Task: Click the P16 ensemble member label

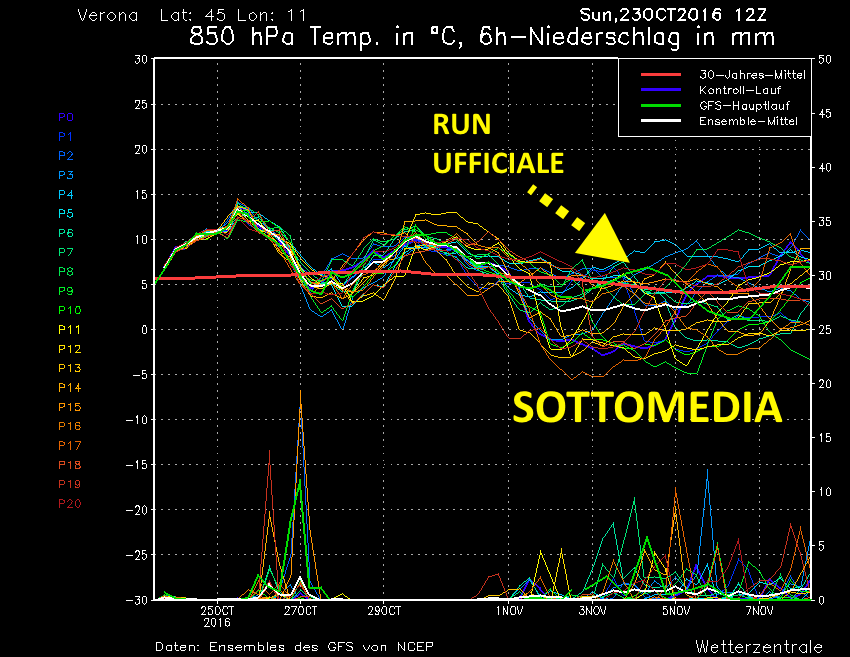Action: click(69, 426)
